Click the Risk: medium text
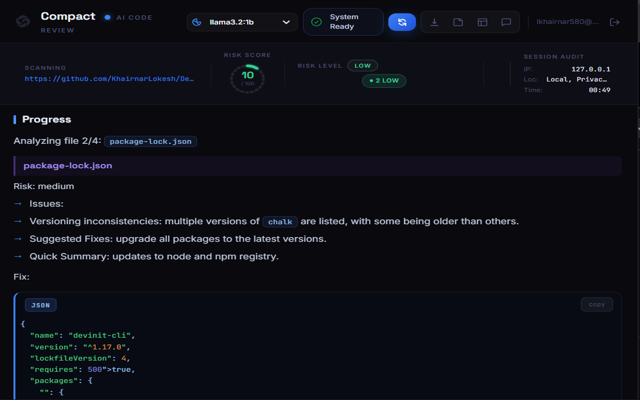This screenshot has width=640, height=400. pyautogui.click(x=44, y=186)
